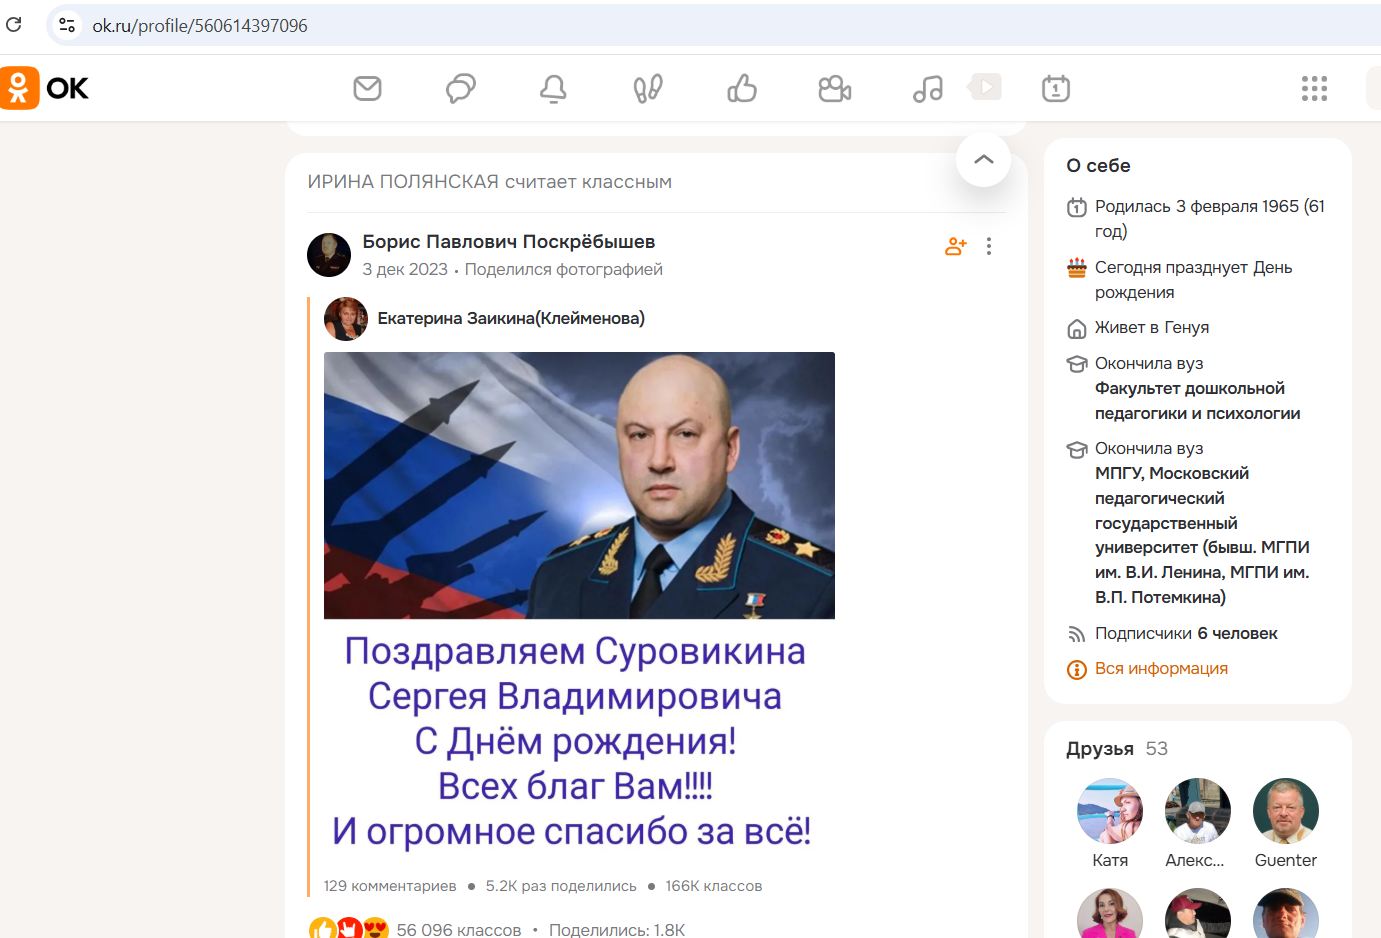Open the music note icon
1381x938 pixels.
[x=925, y=88]
